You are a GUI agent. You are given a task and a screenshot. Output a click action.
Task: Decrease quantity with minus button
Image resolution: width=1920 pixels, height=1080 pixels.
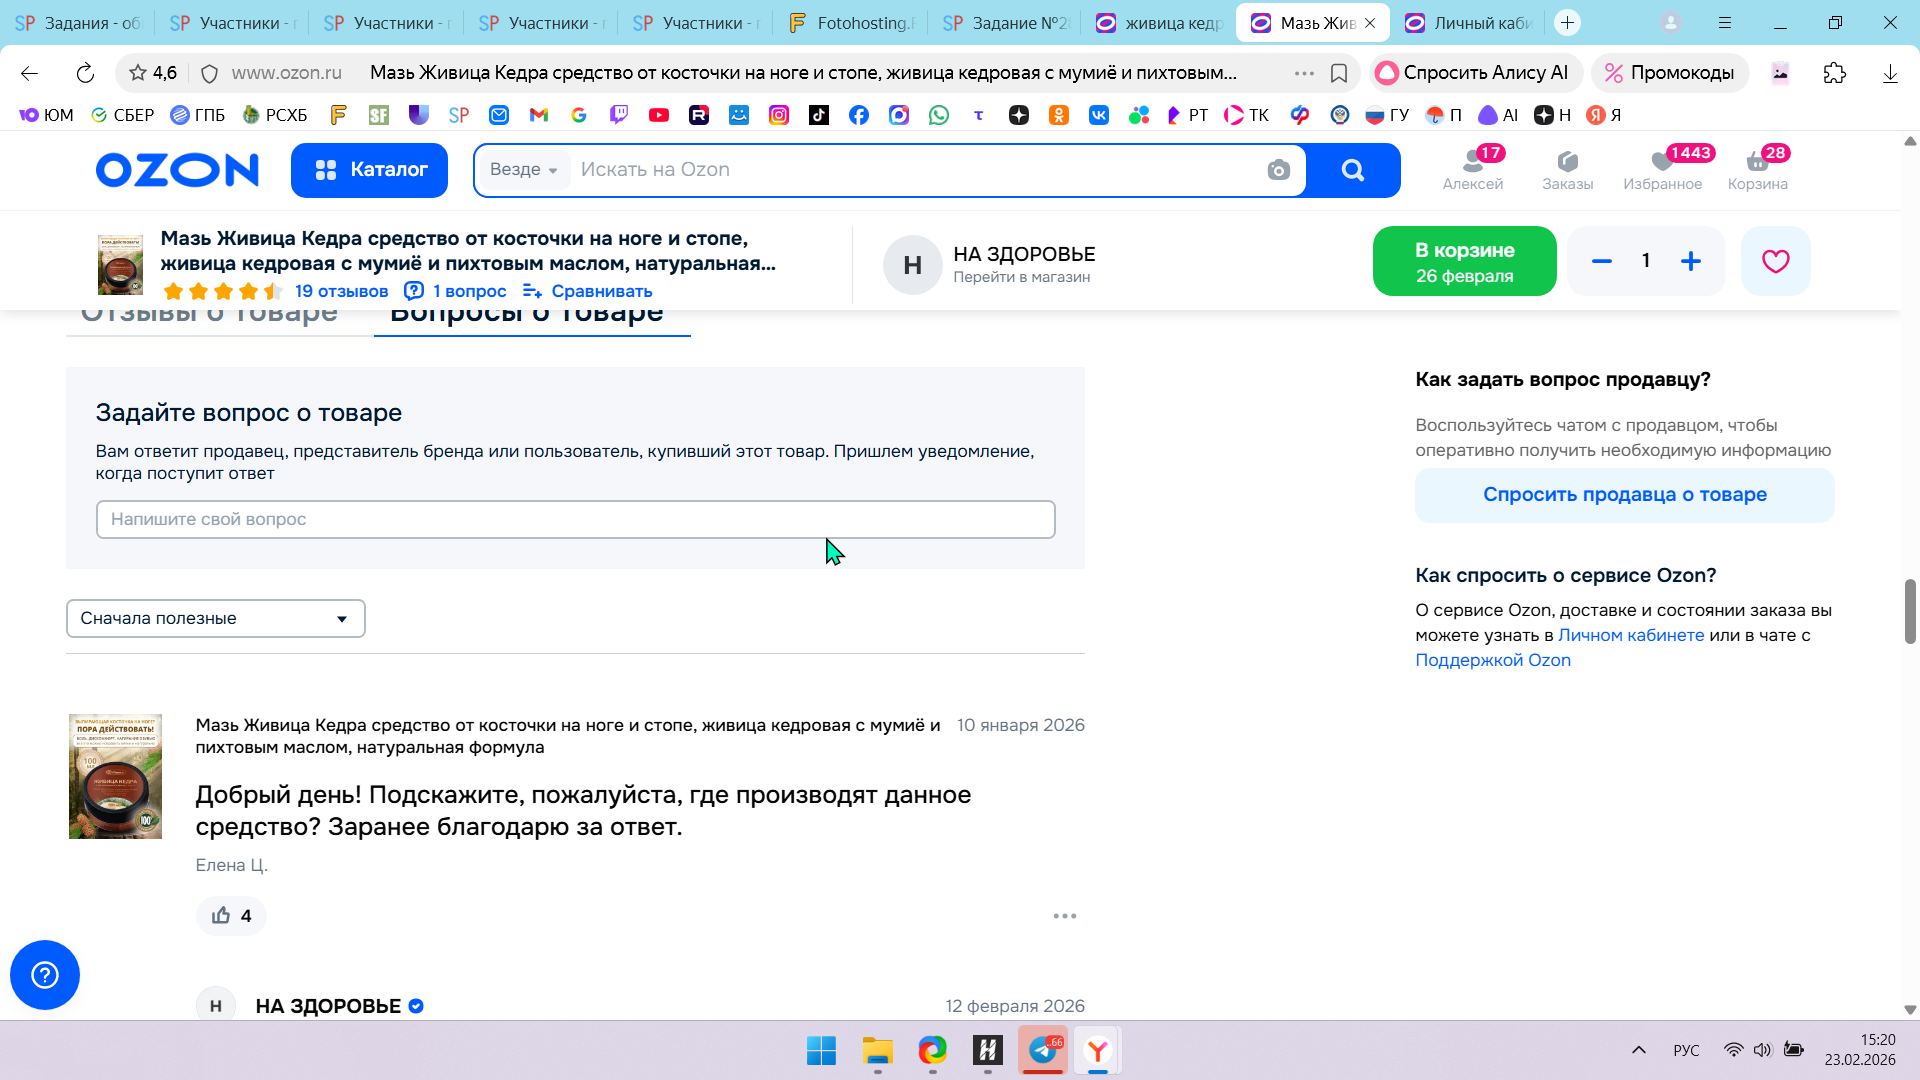click(1602, 261)
